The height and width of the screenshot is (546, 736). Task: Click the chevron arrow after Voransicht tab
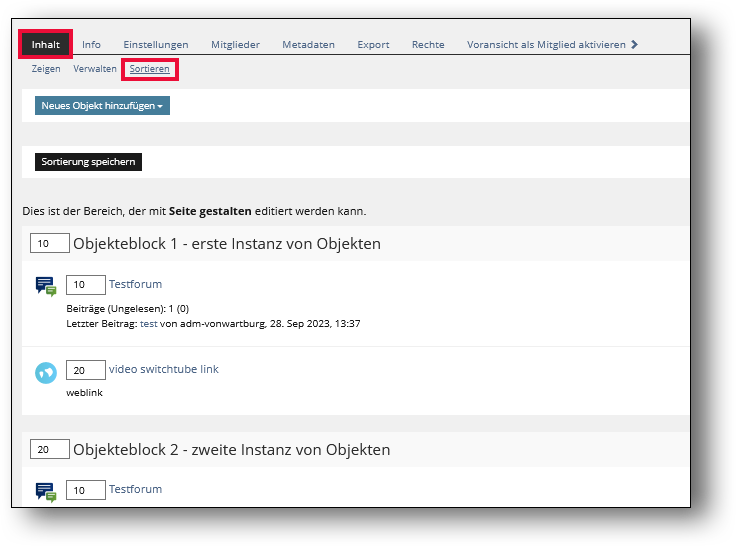635,45
